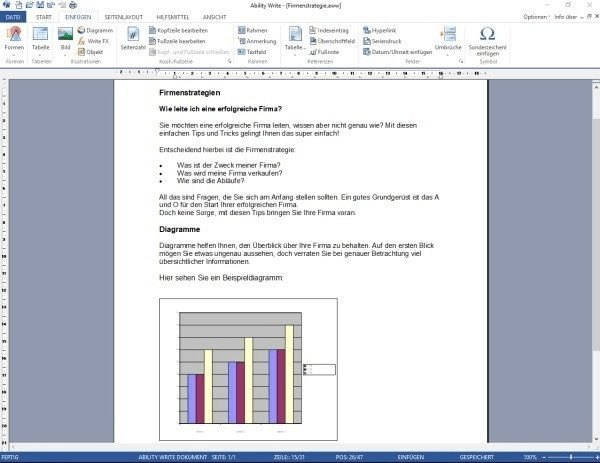Image resolution: width=600 pixels, height=463 pixels.
Task: Insert a table with Tabelle icon
Action: 40,38
